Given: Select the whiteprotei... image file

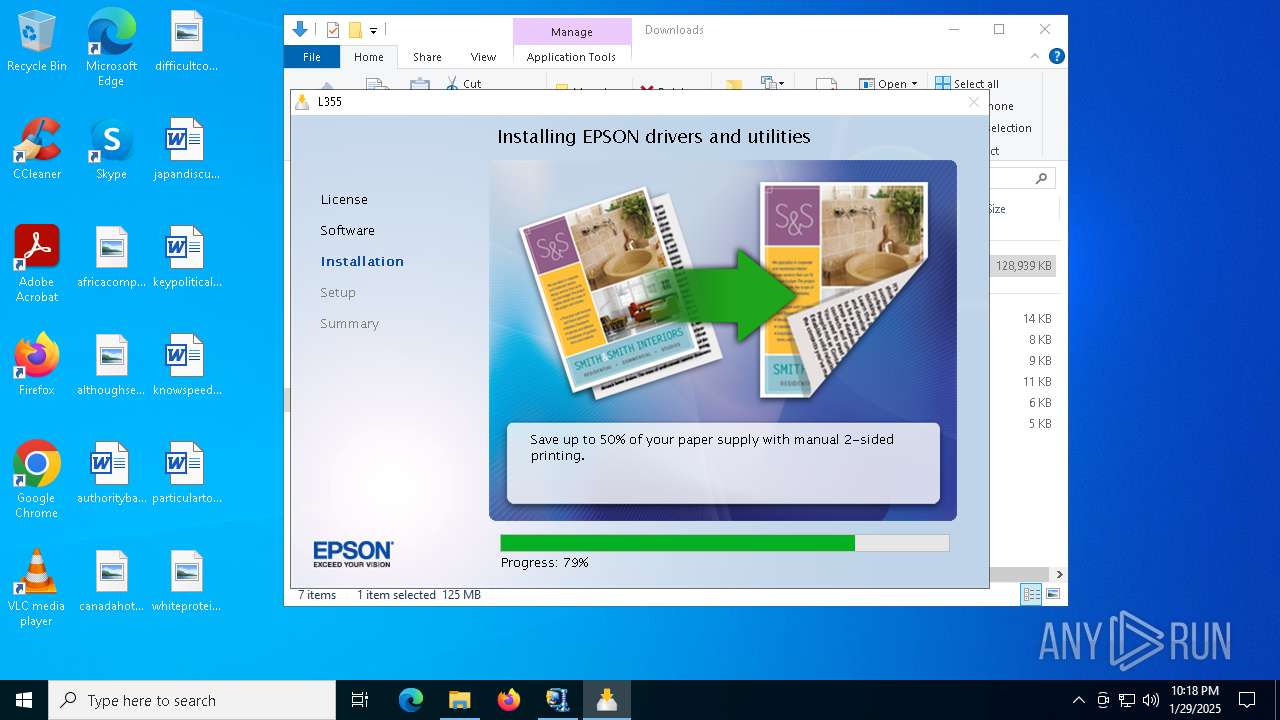Looking at the screenshot, I should 186,581.
